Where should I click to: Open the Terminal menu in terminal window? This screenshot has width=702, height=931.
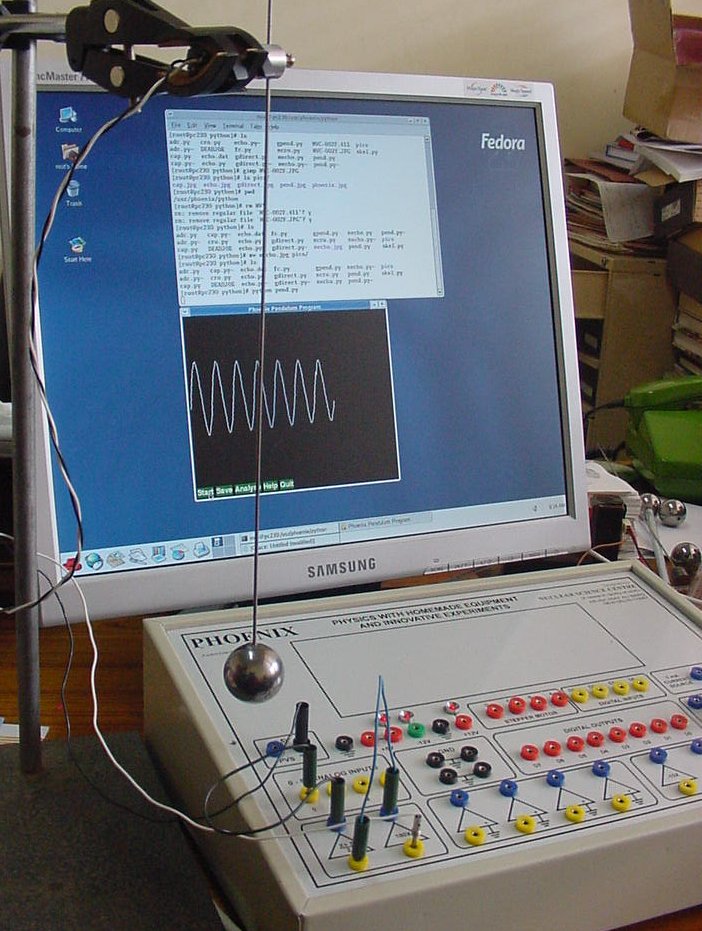click(x=233, y=126)
